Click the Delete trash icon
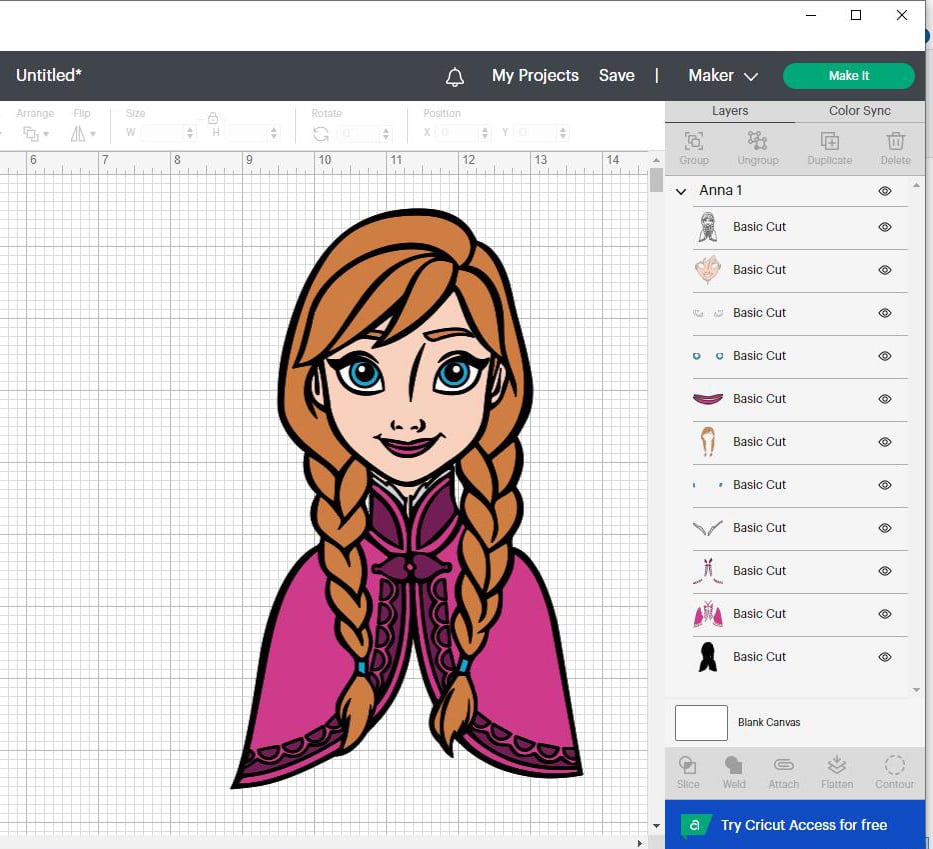933x849 pixels. coord(896,141)
